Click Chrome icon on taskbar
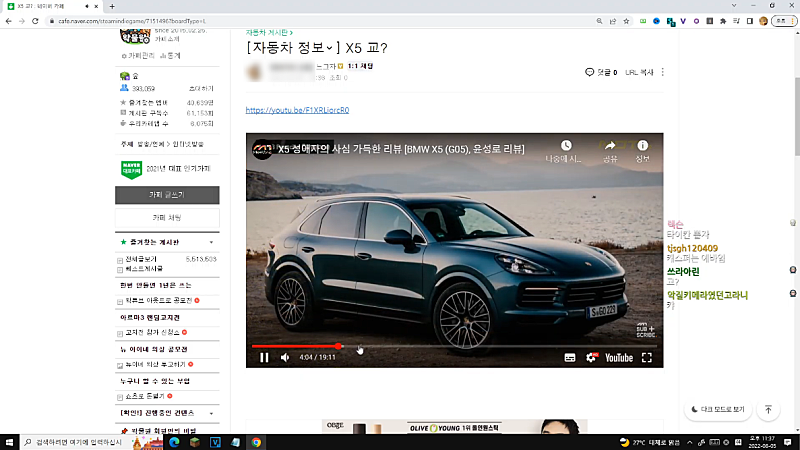Viewport: 800px width, 450px height. coord(256,442)
